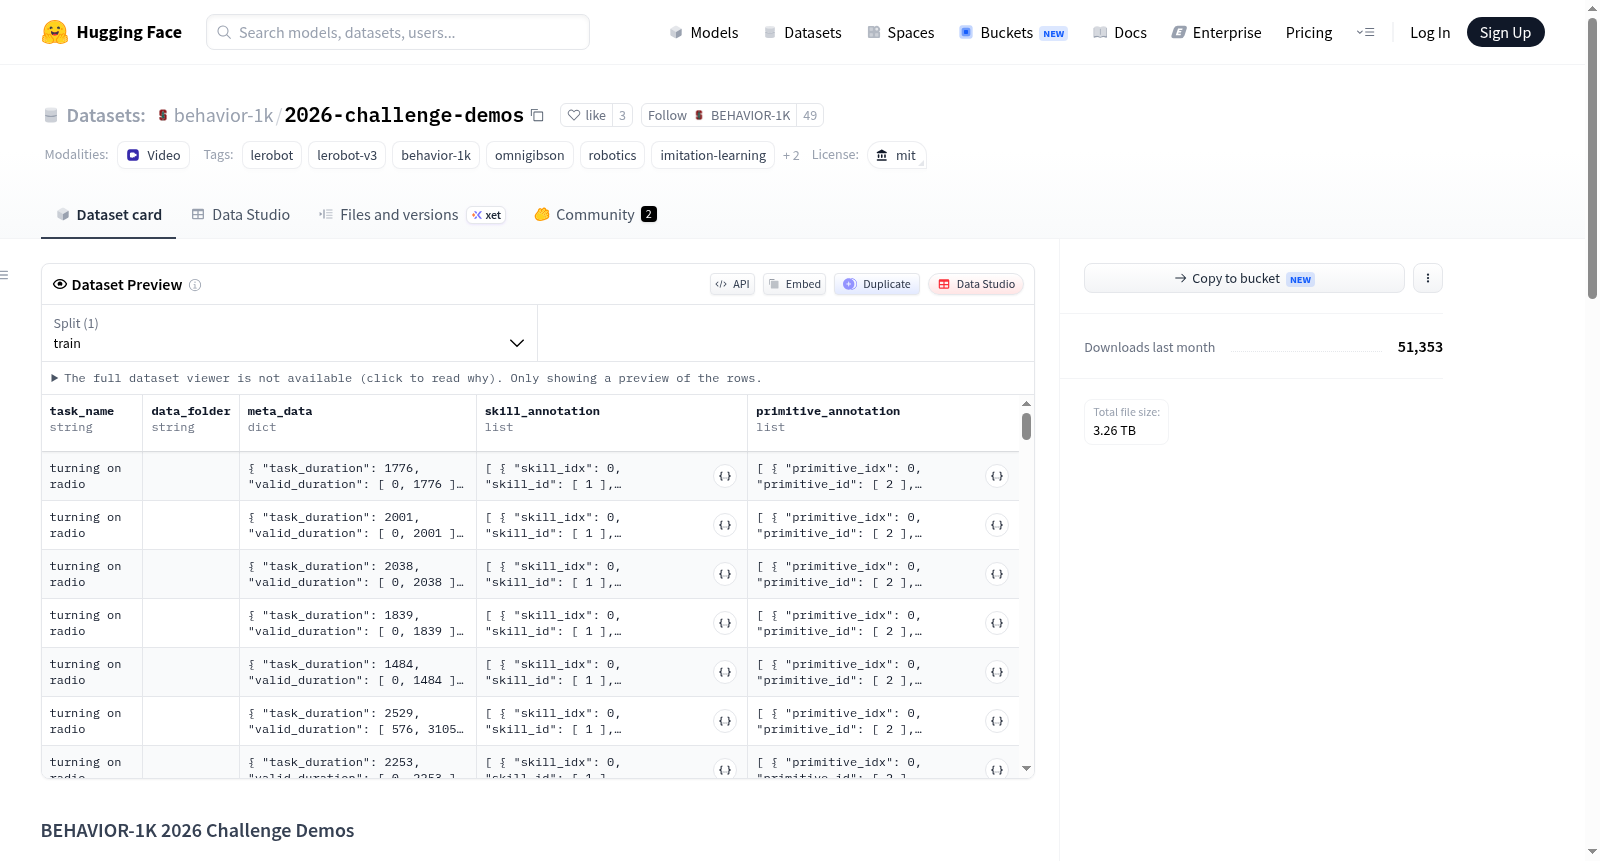Expand skill_annotation cell in the 2038 duration row
The image size is (1600, 861).
point(725,574)
